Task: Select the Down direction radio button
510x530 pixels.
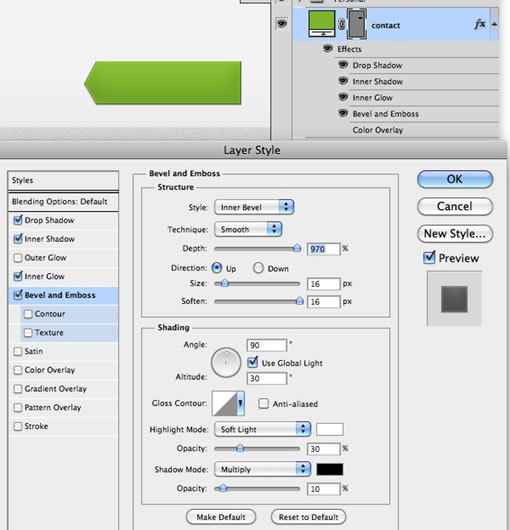Action: (x=258, y=268)
